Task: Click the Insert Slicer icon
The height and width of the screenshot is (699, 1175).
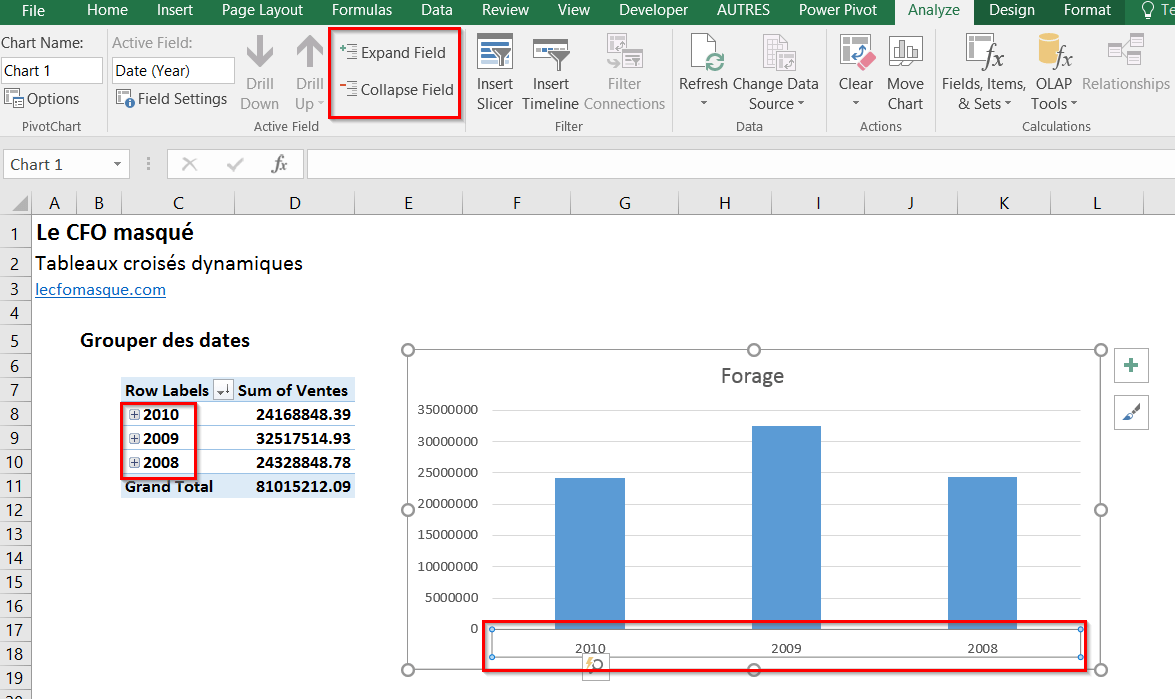Action: click(495, 54)
